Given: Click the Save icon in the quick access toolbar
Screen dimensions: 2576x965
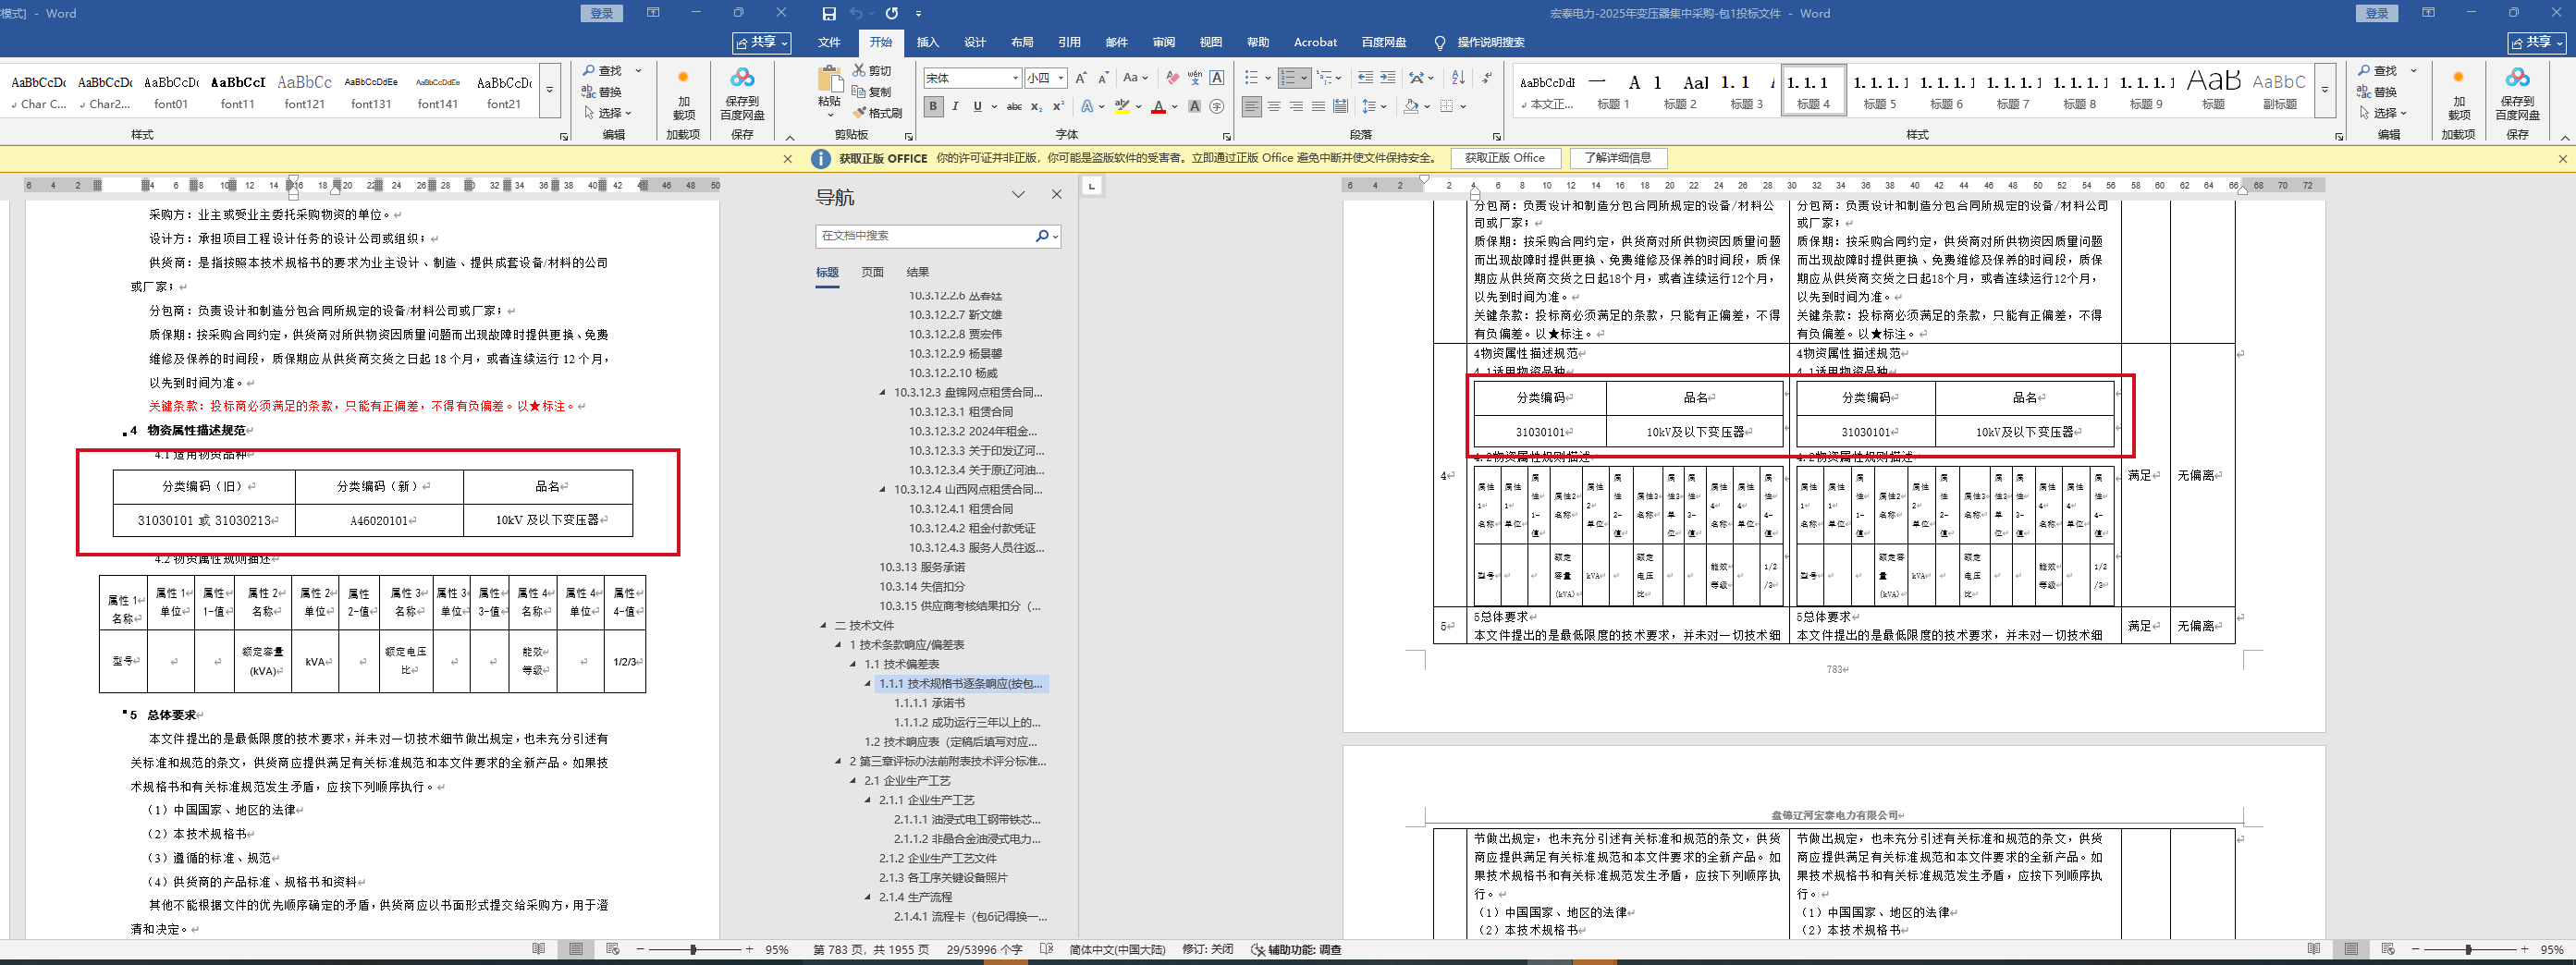Looking at the screenshot, I should tap(828, 14).
